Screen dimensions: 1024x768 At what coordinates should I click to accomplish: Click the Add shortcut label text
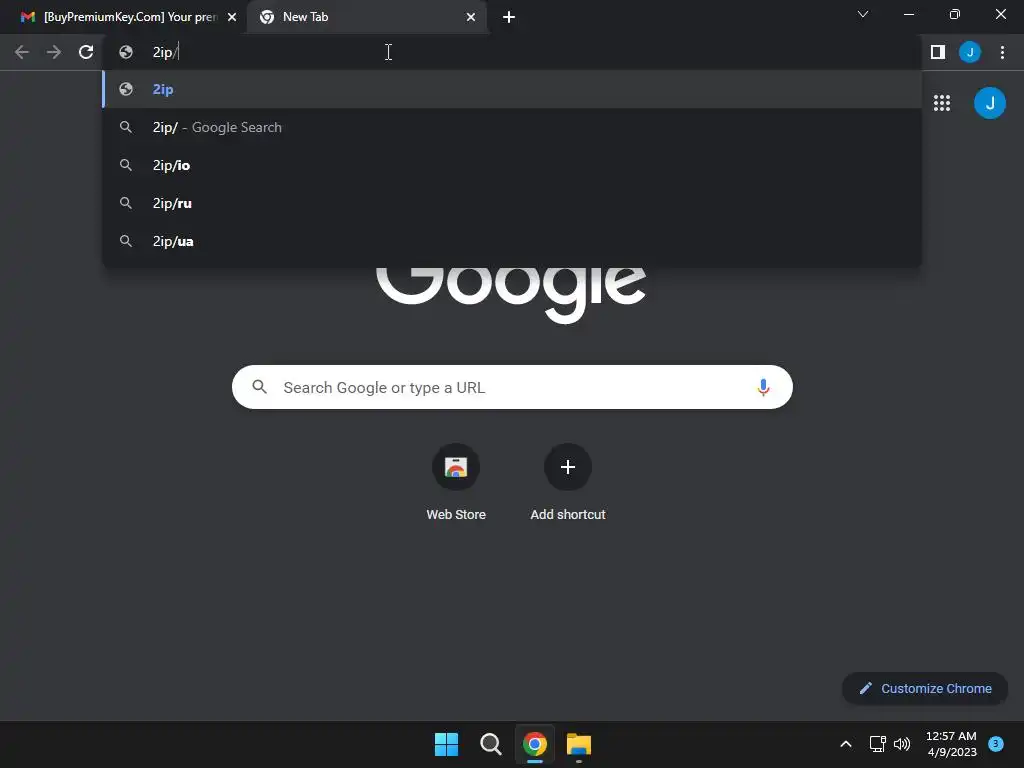click(568, 515)
